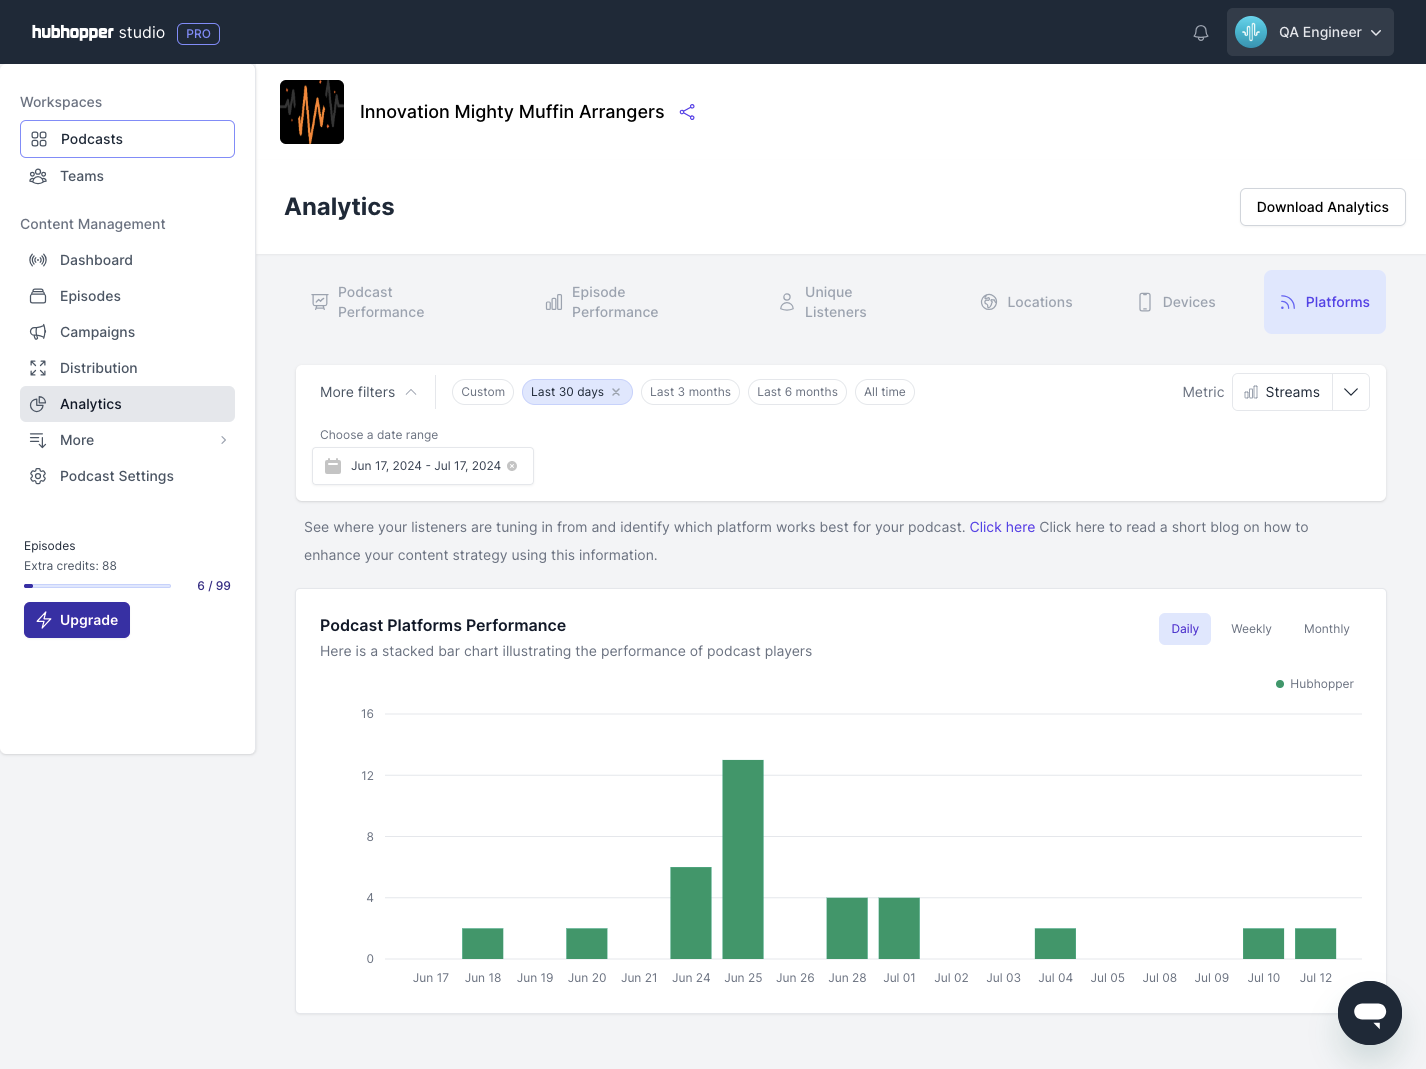Select the Last 3 months filter
This screenshot has height=1069, width=1426.
pyautogui.click(x=690, y=391)
